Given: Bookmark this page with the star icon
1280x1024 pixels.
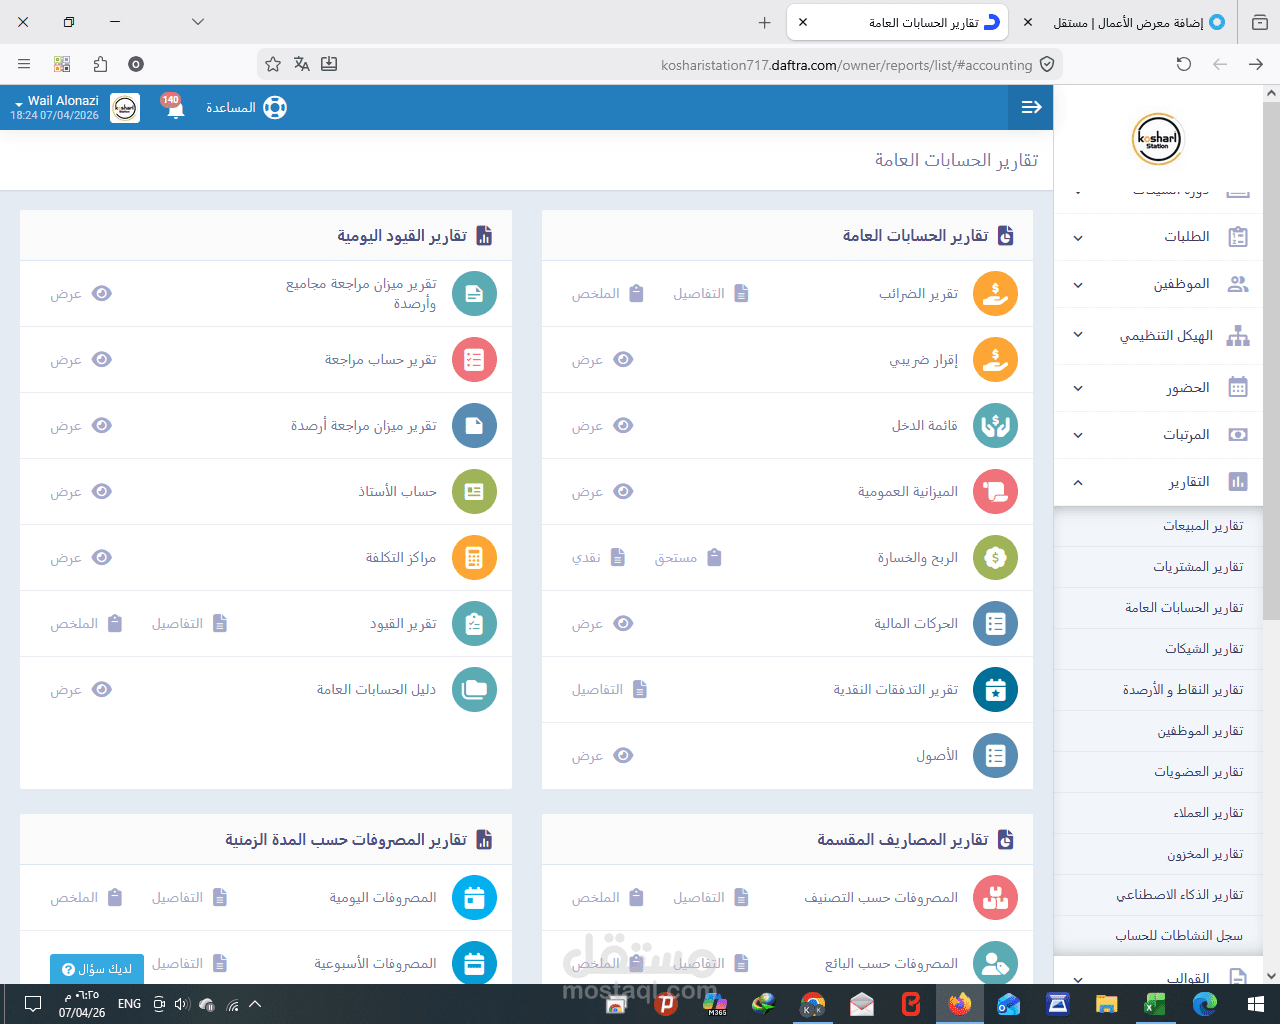Looking at the screenshot, I should click(273, 64).
